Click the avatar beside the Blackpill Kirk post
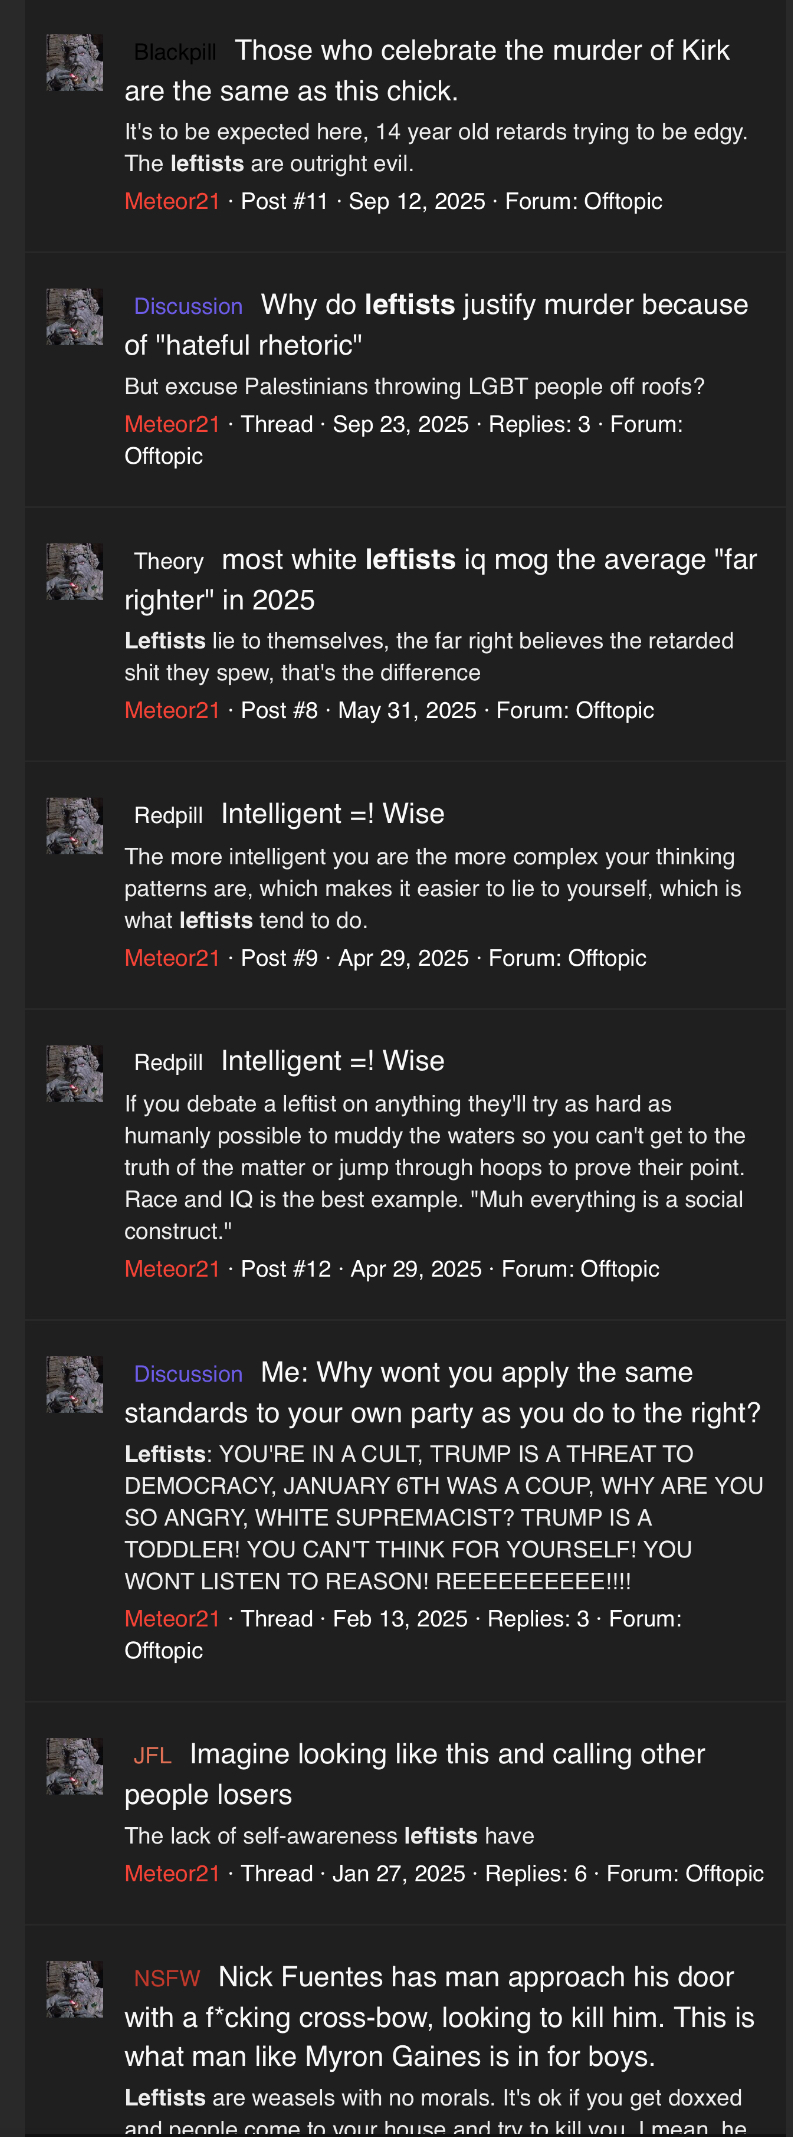 [x=74, y=63]
